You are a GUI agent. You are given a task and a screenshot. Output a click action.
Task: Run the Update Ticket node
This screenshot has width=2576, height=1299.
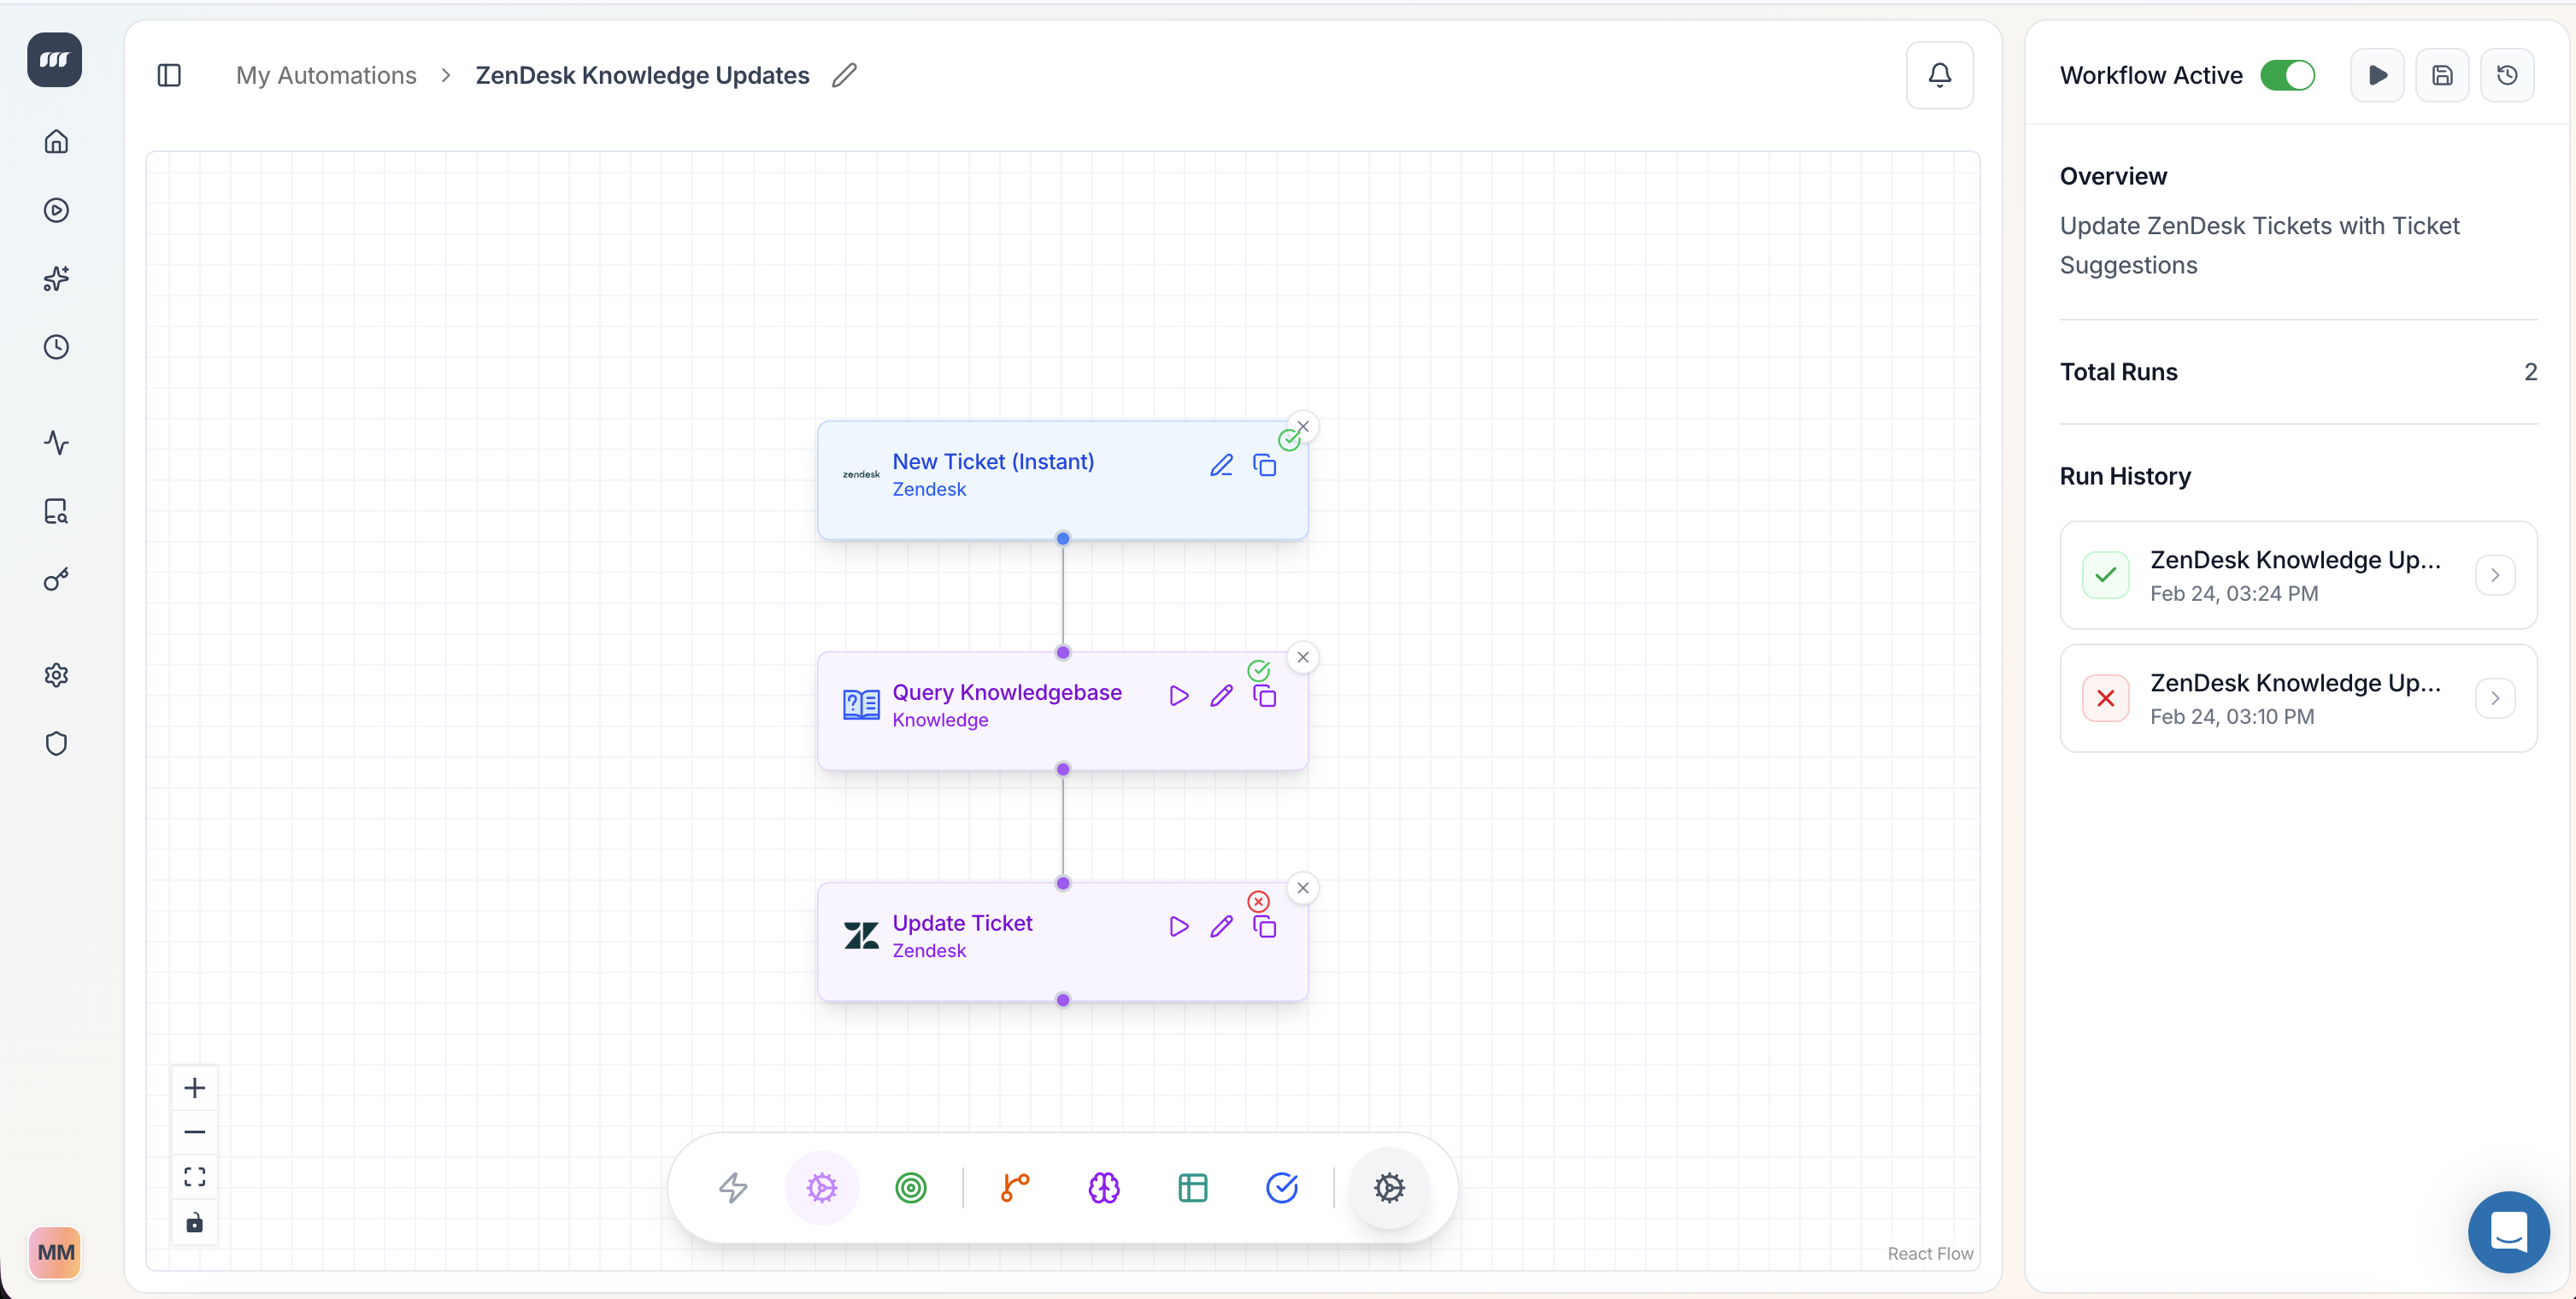[1179, 926]
